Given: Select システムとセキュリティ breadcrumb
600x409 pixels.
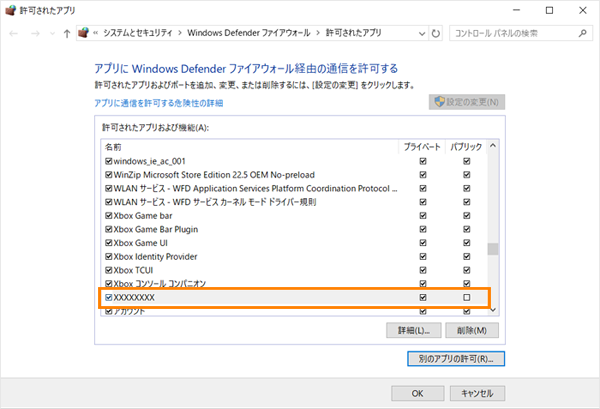Looking at the screenshot, I should coord(138,33).
